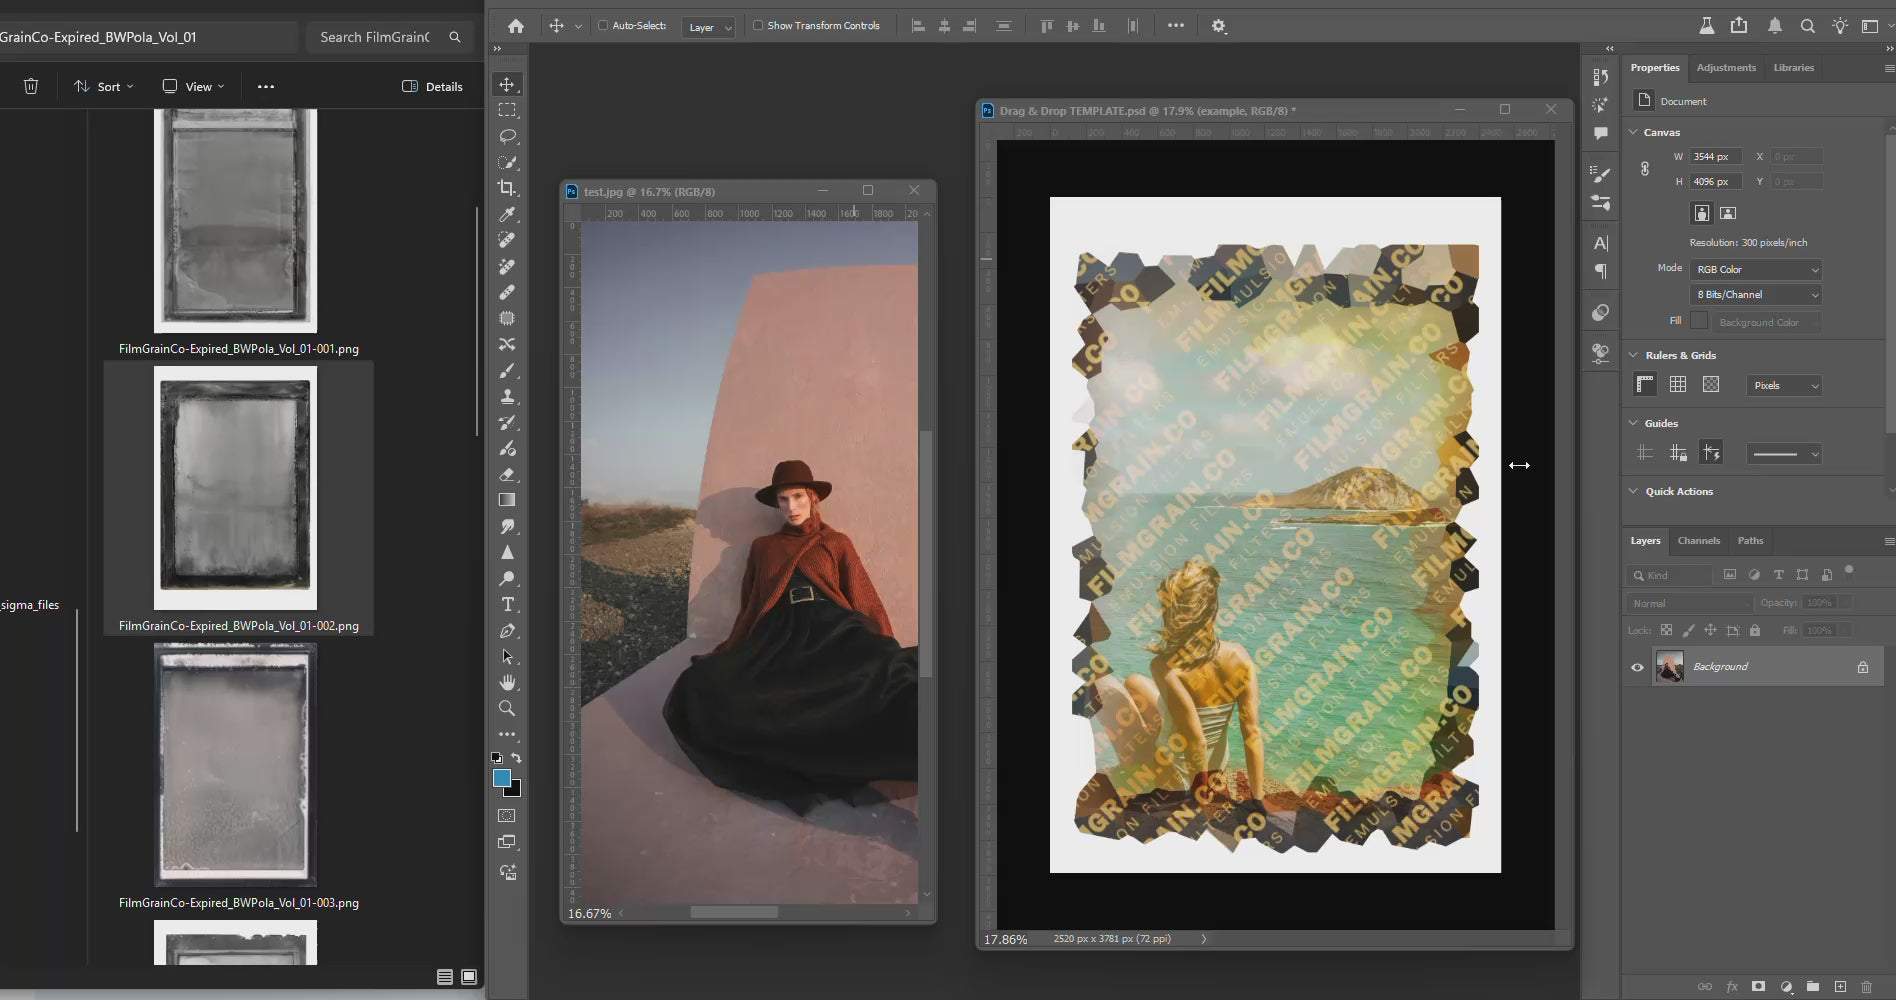
Task: Click the Photoshop Home icon
Action: 515,26
